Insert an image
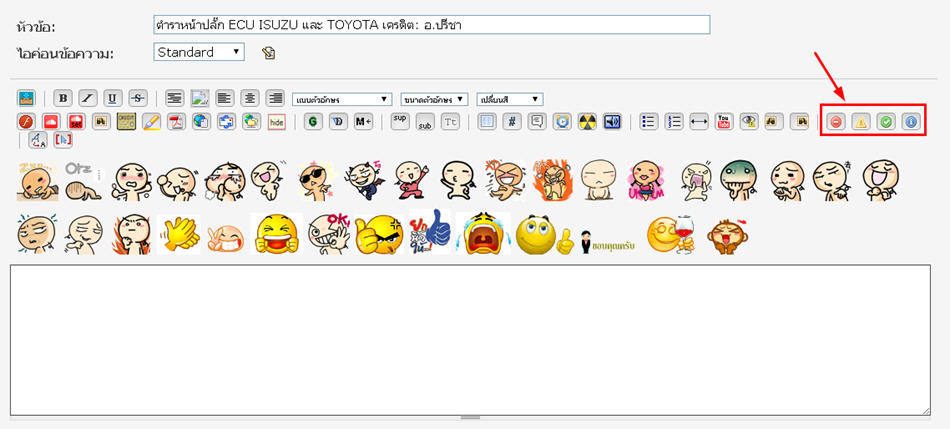Screen dimensions: 950x429 click(200, 98)
